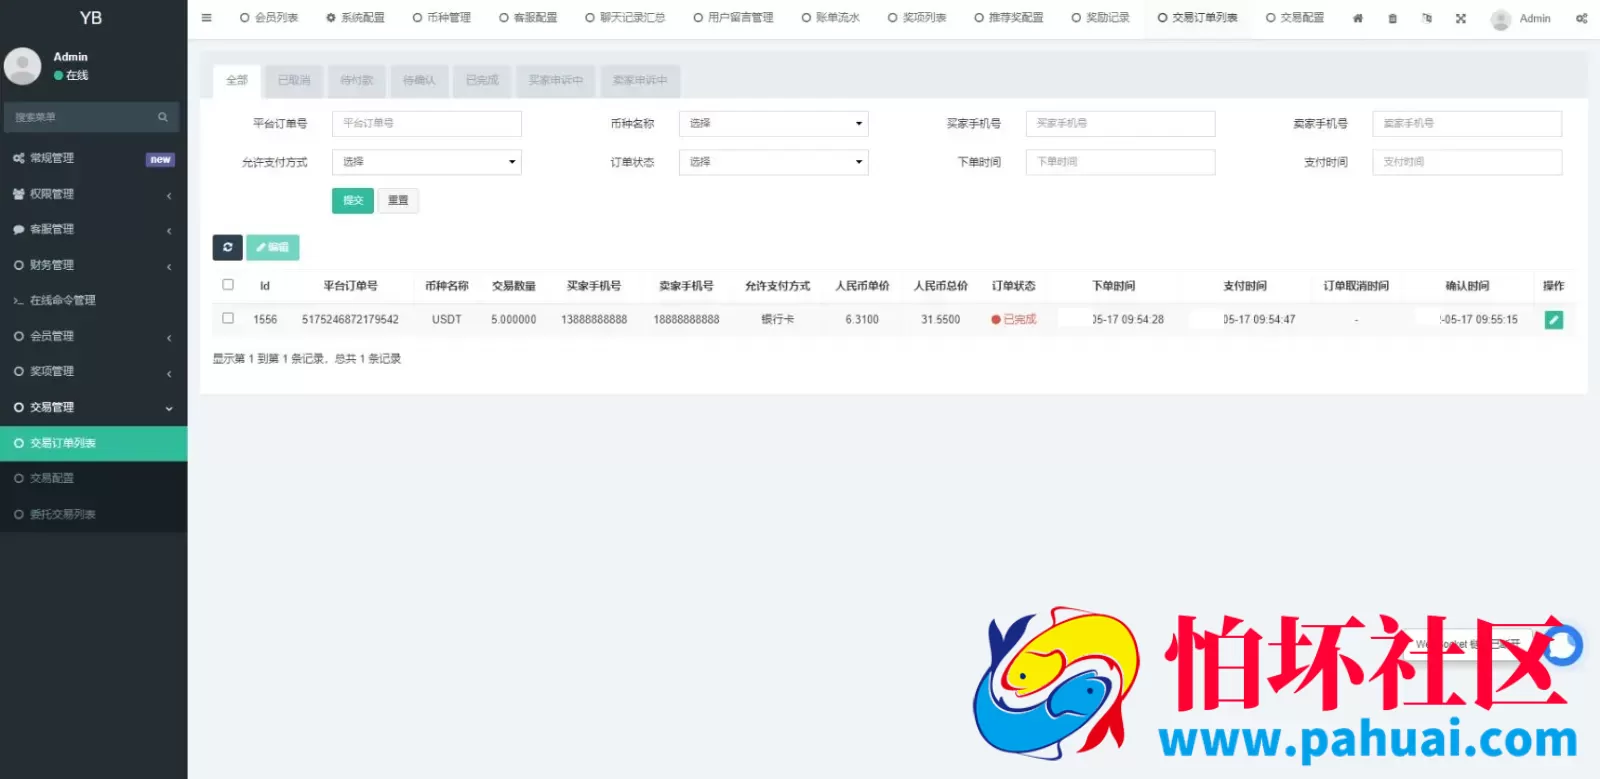Select the 全部 status filter tab
The width and height of the screenshot is (1600, 779).
(x=237, y=80)
